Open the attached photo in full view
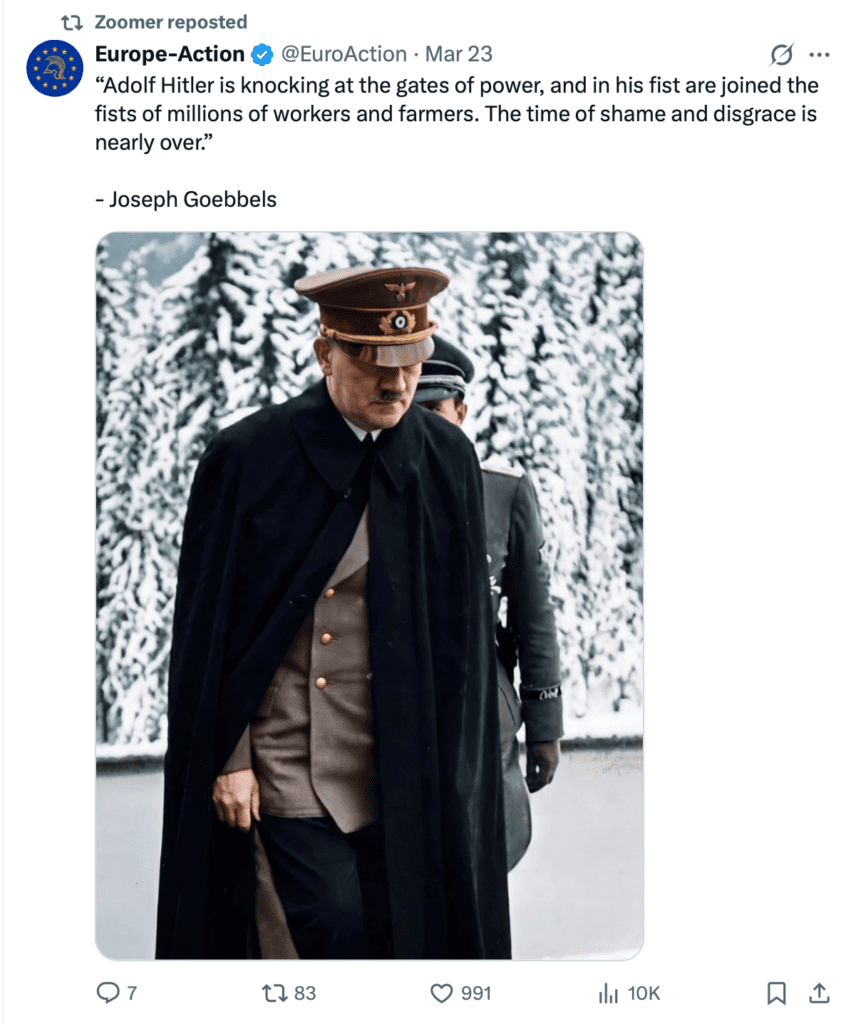The image size is (851, 1024). coord(370,596)
